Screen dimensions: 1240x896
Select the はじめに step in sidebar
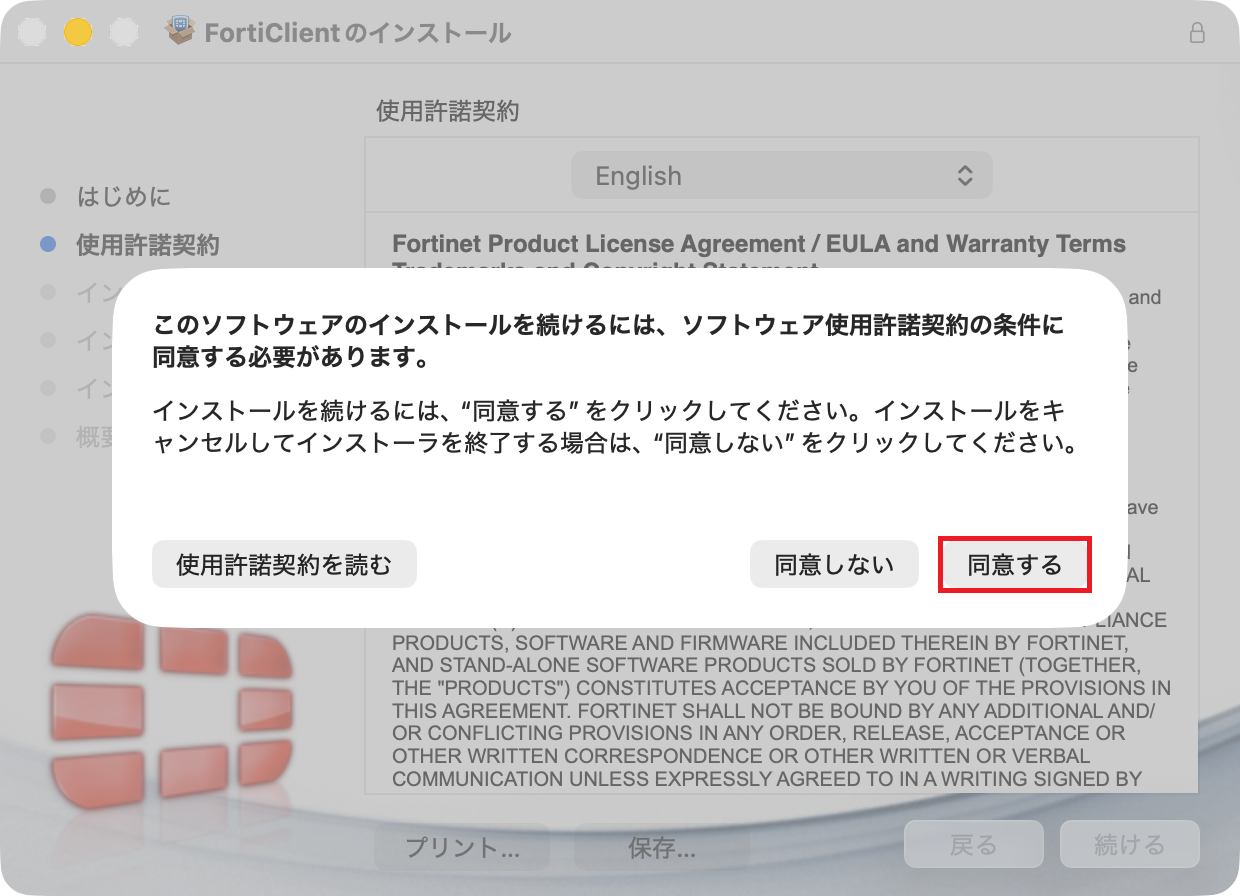[124, 196]
